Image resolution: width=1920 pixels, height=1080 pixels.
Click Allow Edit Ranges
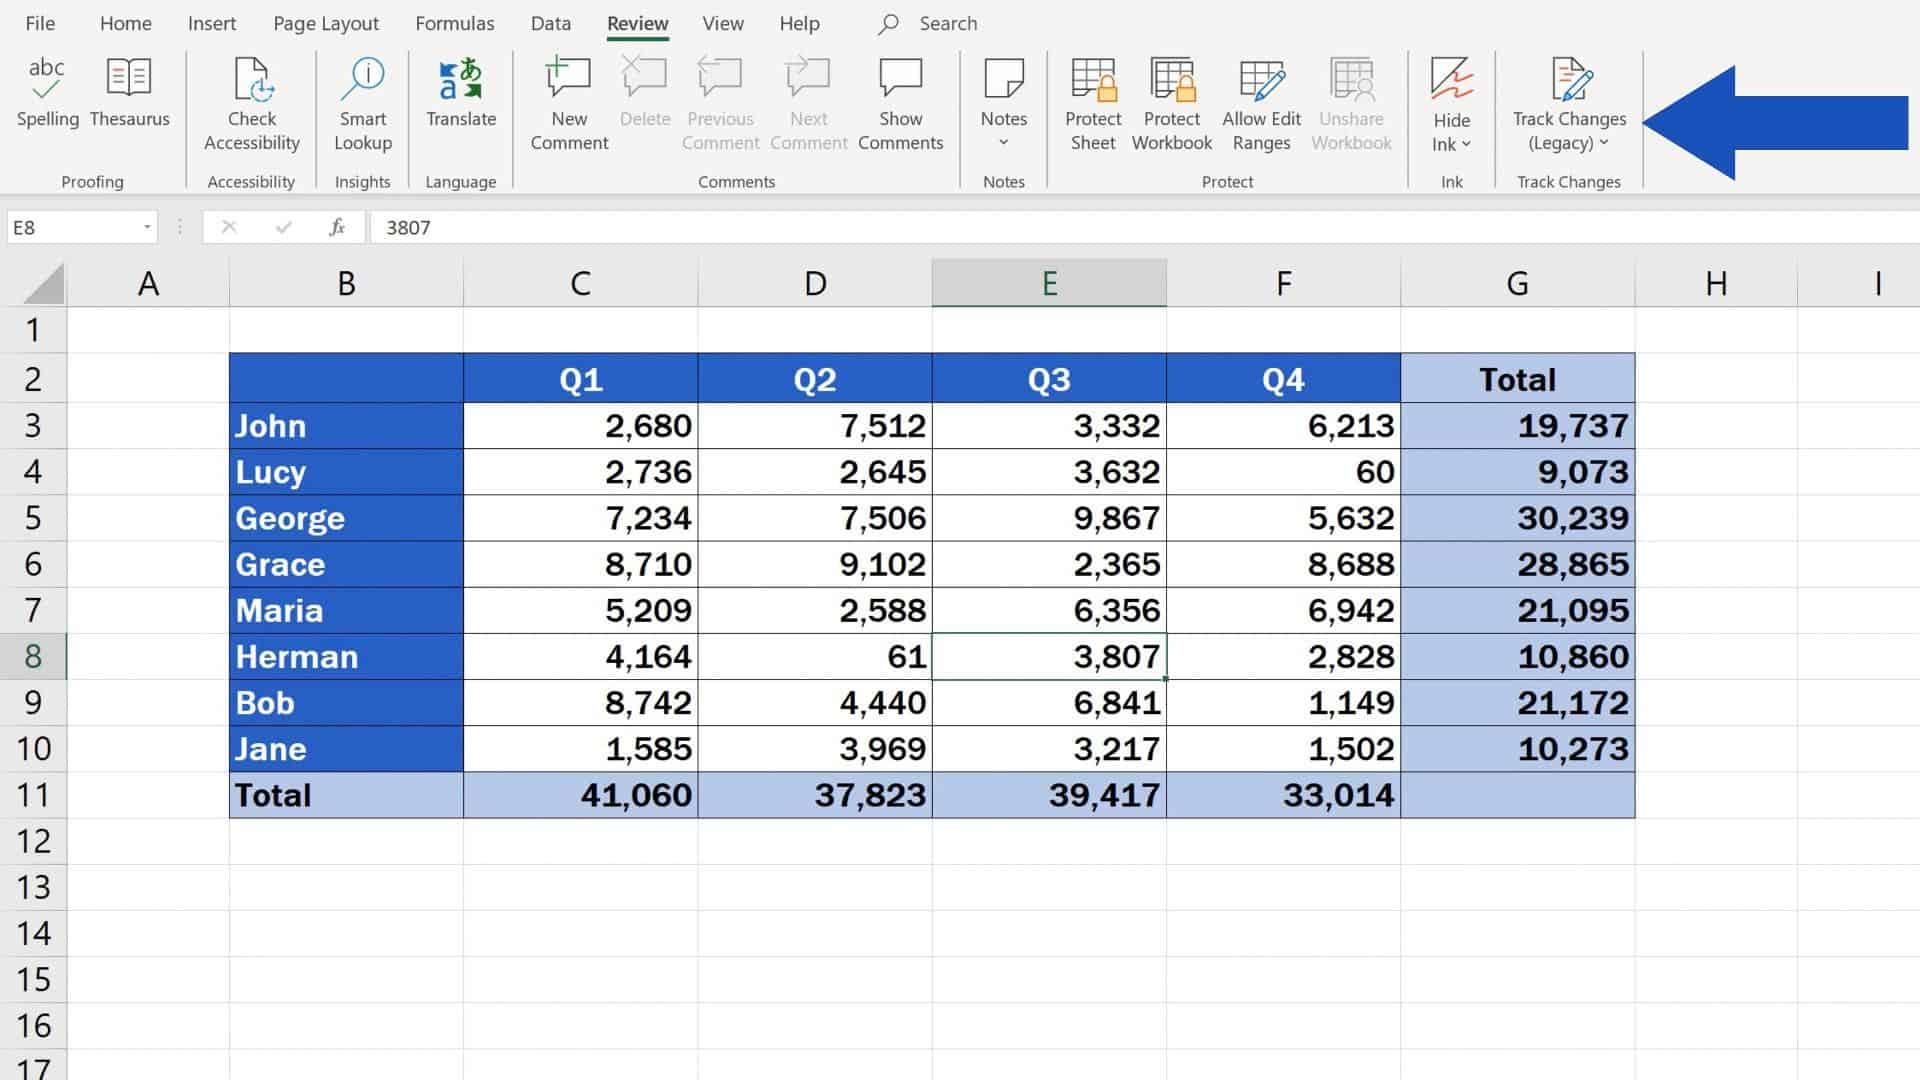(x=1260, y=100)
